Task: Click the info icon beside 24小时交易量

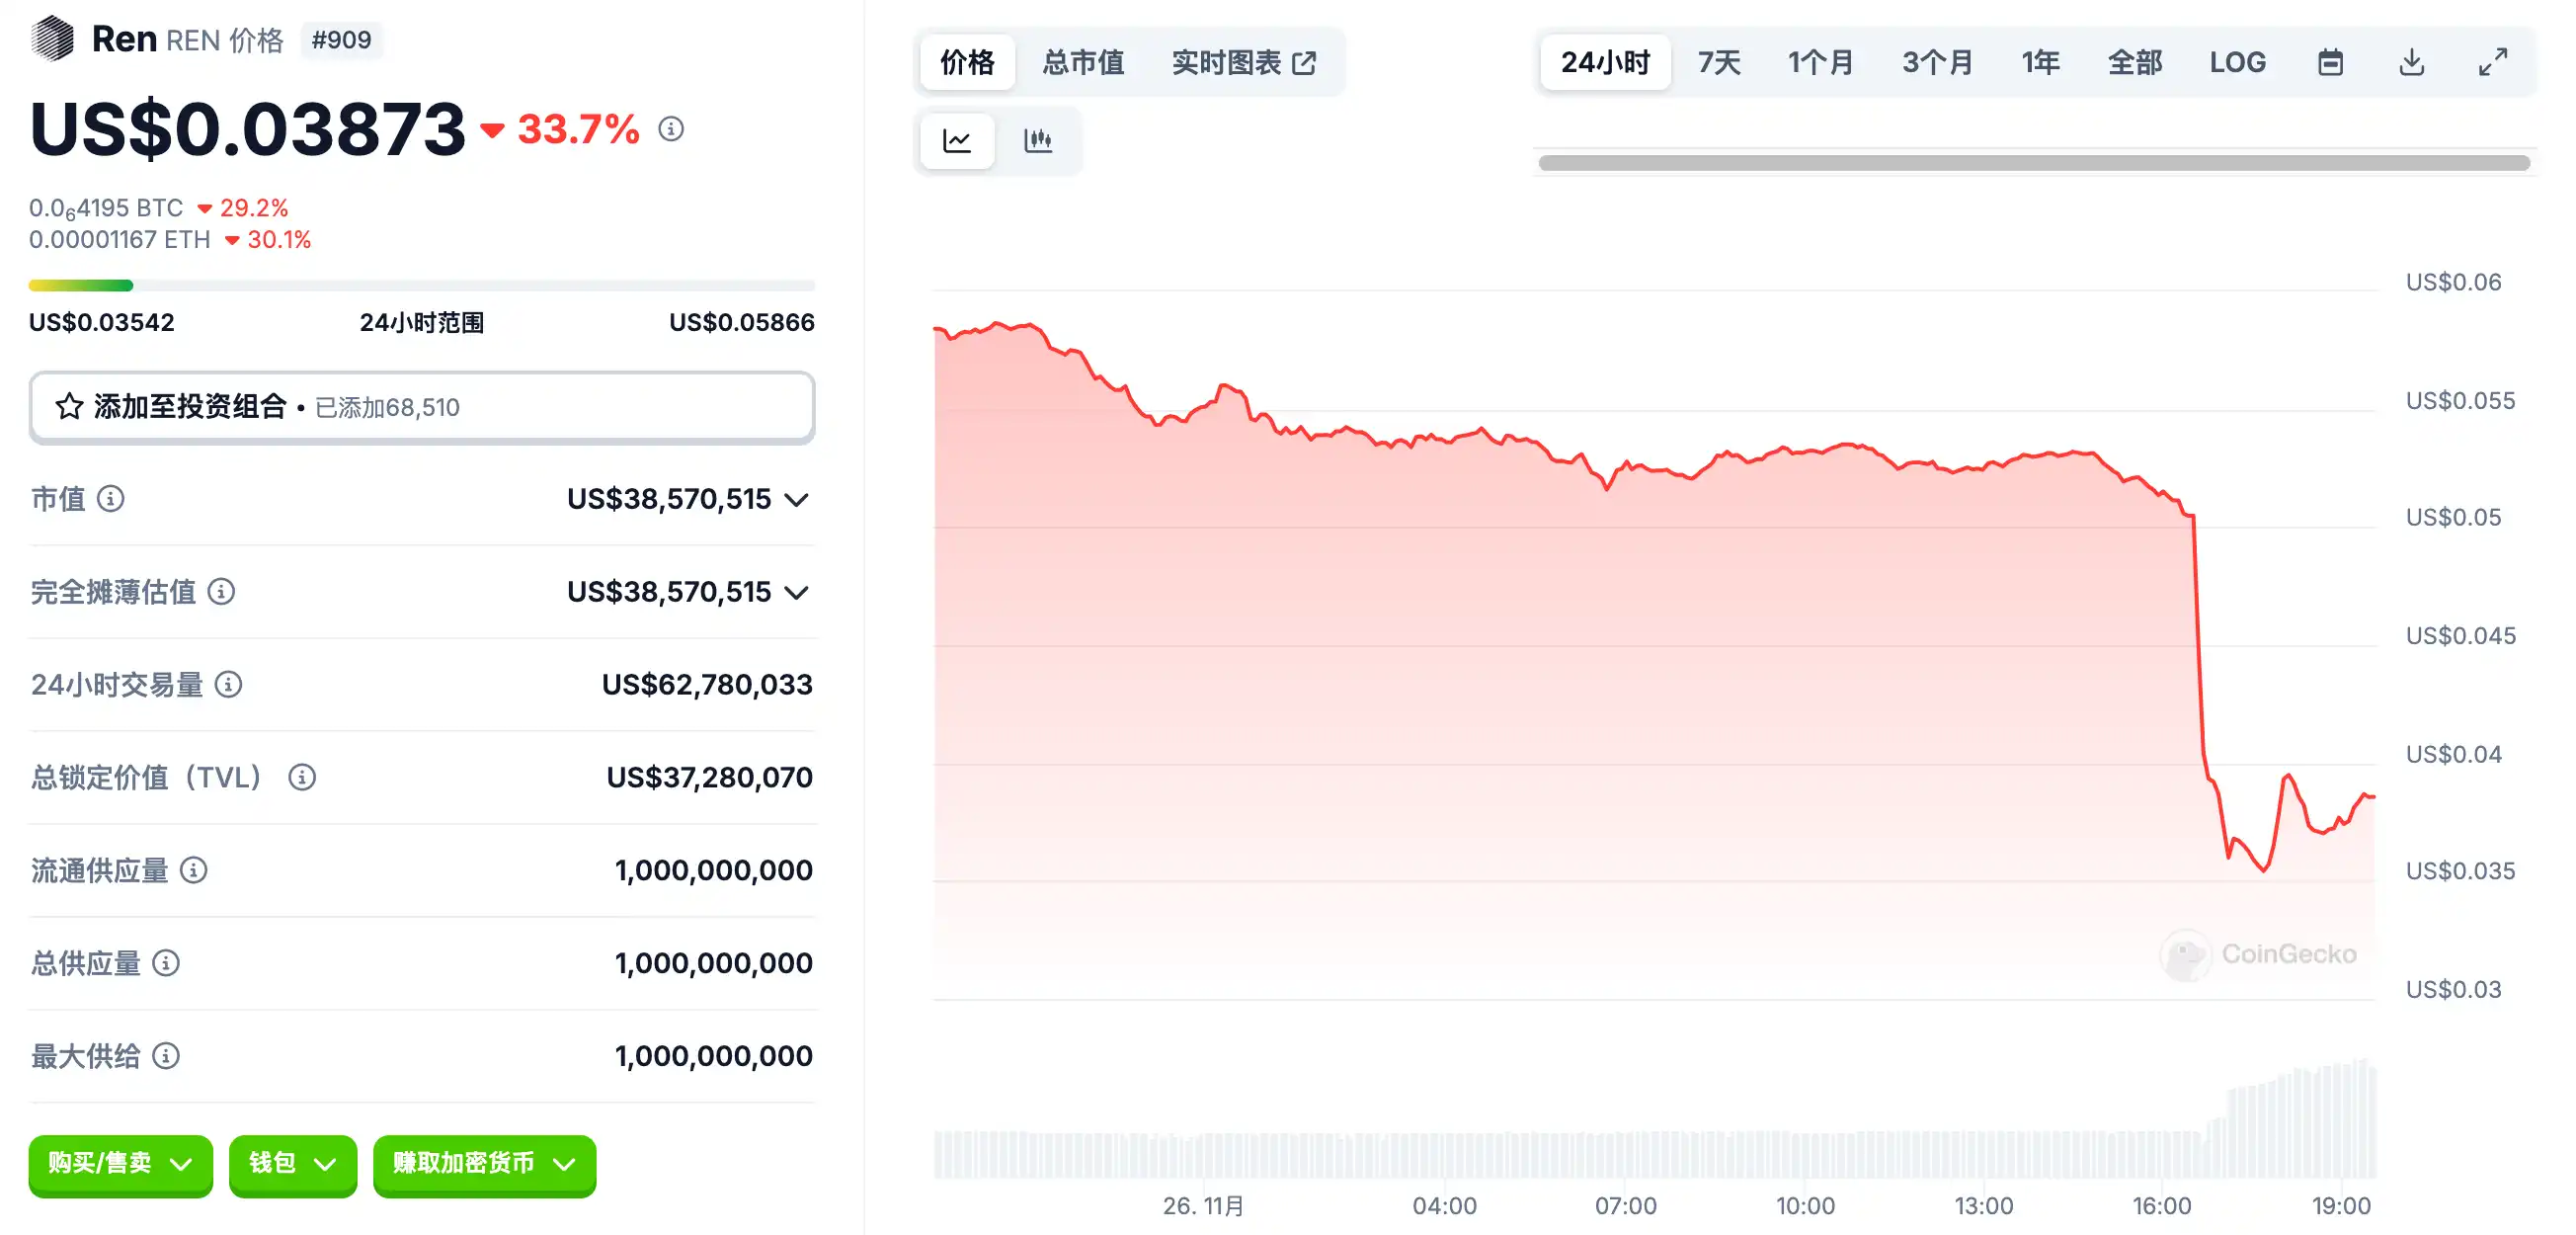Action: point(228,684)
